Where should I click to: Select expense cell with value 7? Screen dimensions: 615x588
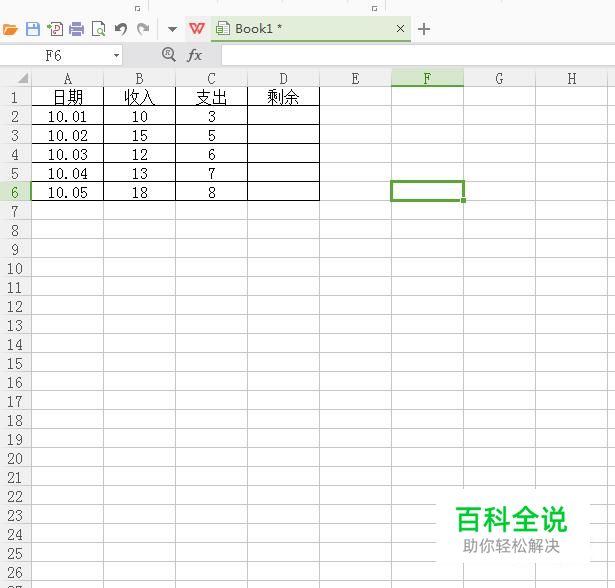211,173
